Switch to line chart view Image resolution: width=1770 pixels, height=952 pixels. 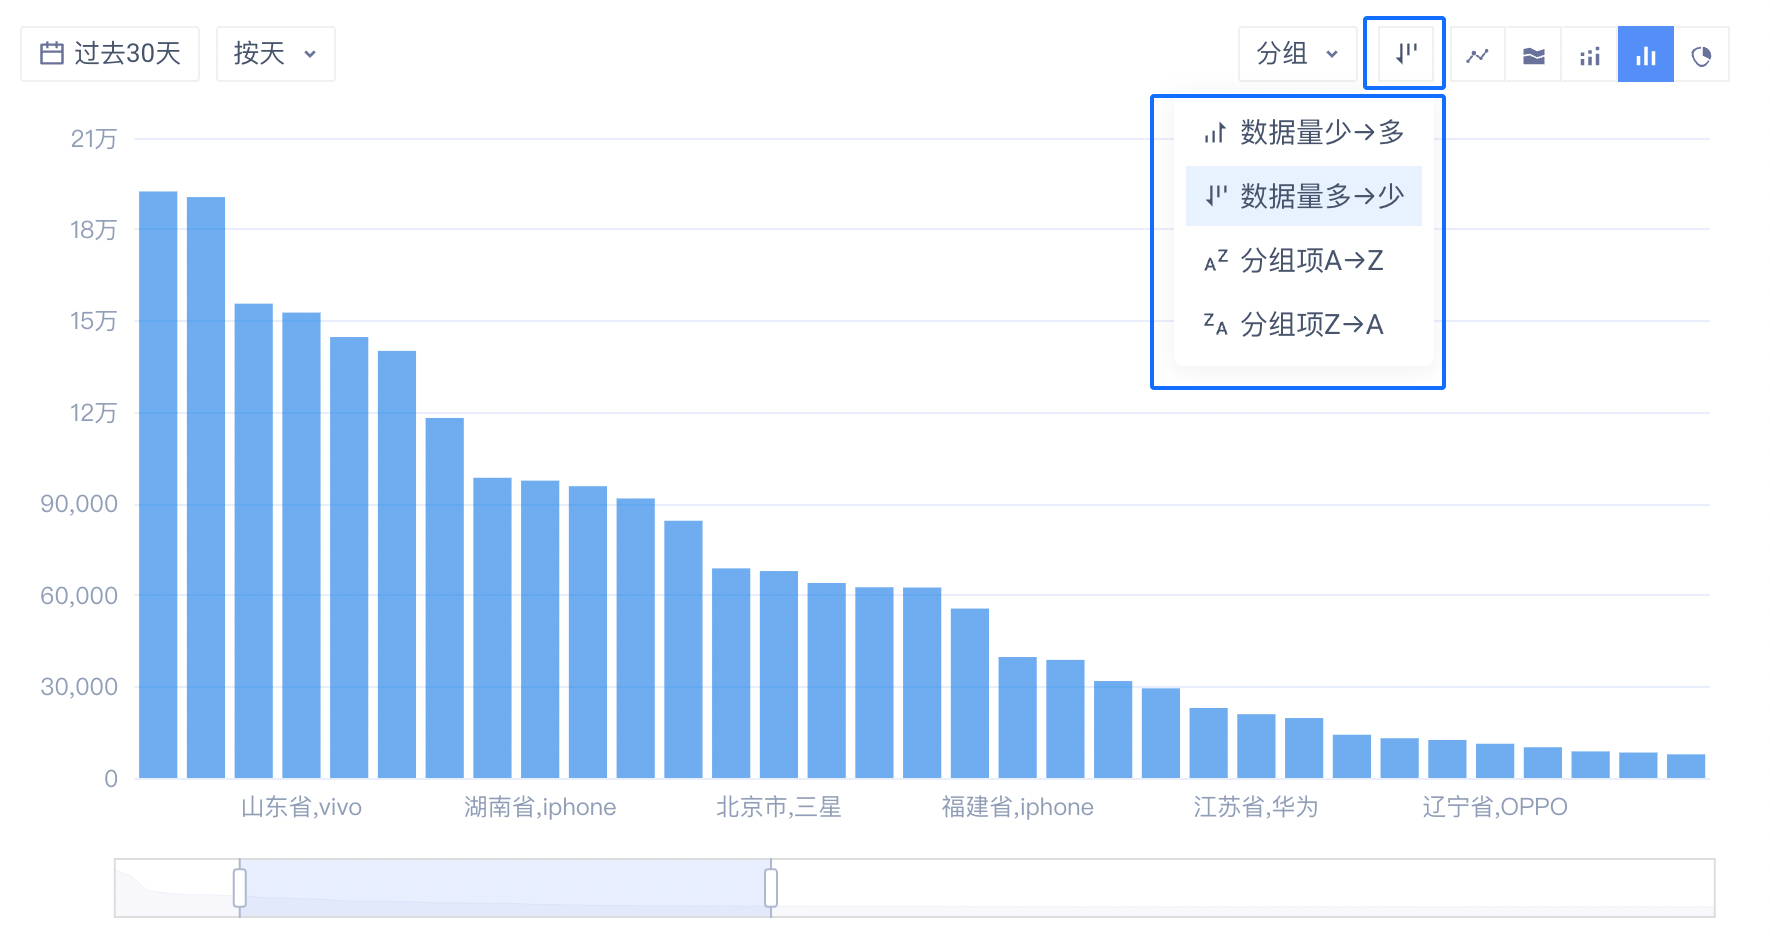click(1477, 55)
